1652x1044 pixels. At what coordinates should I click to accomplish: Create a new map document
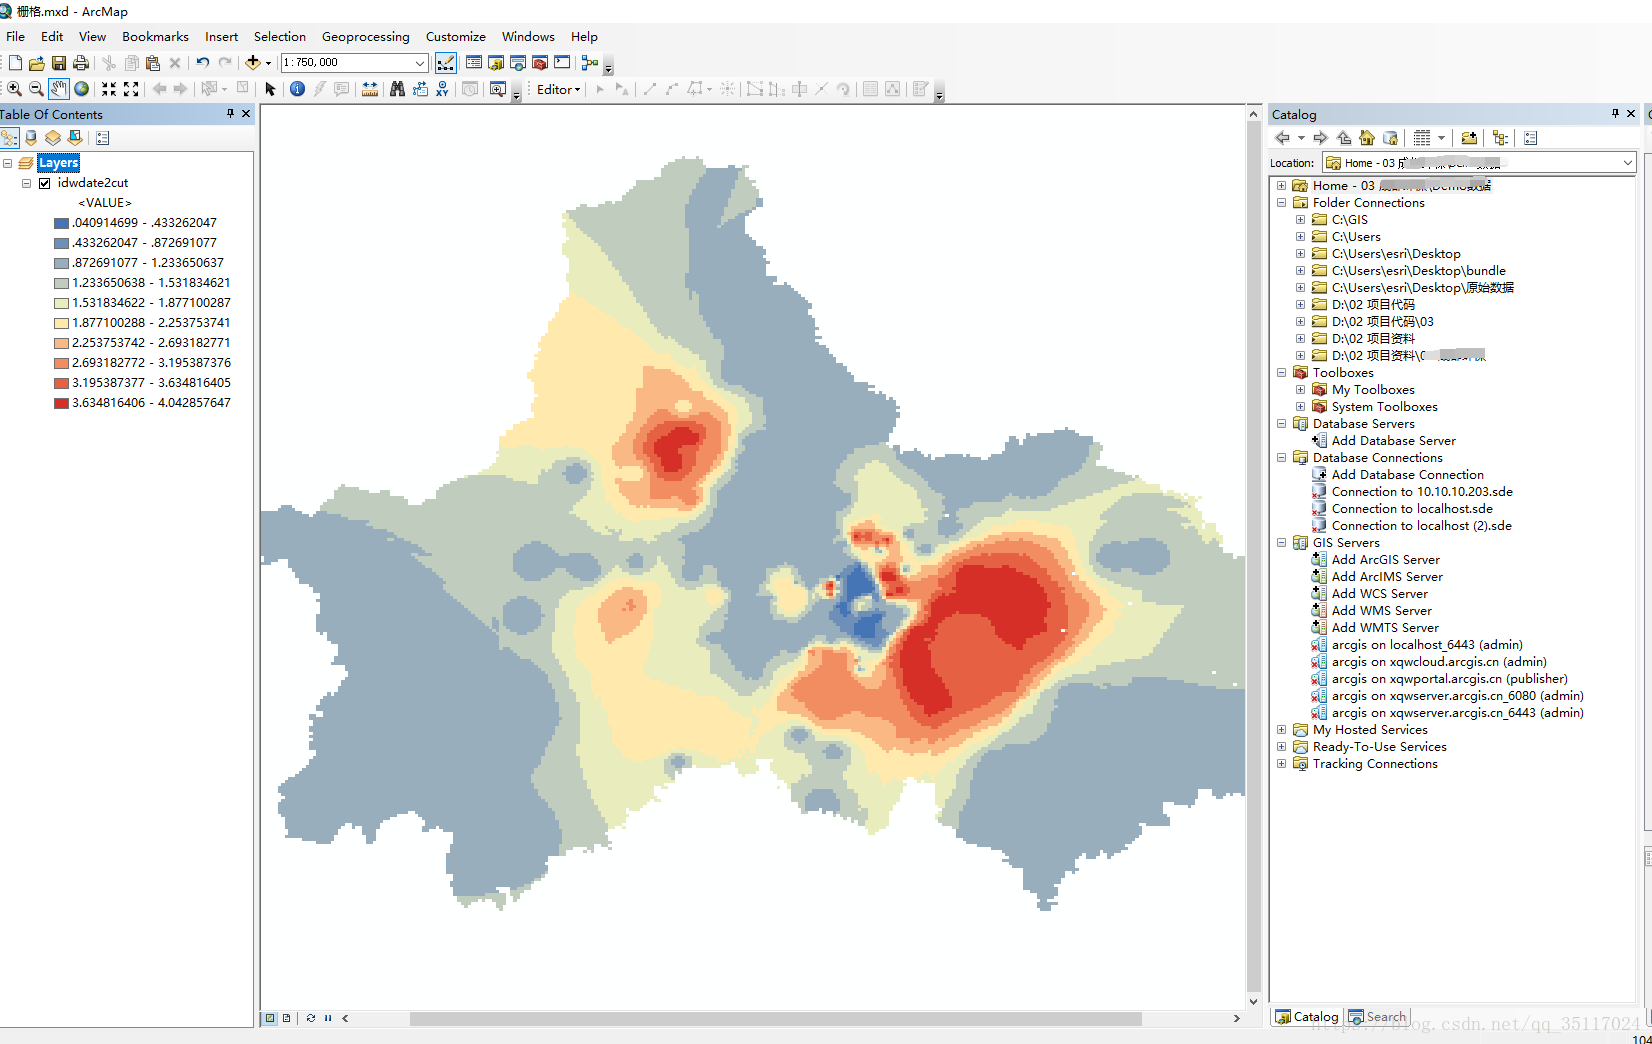(15, 62)
